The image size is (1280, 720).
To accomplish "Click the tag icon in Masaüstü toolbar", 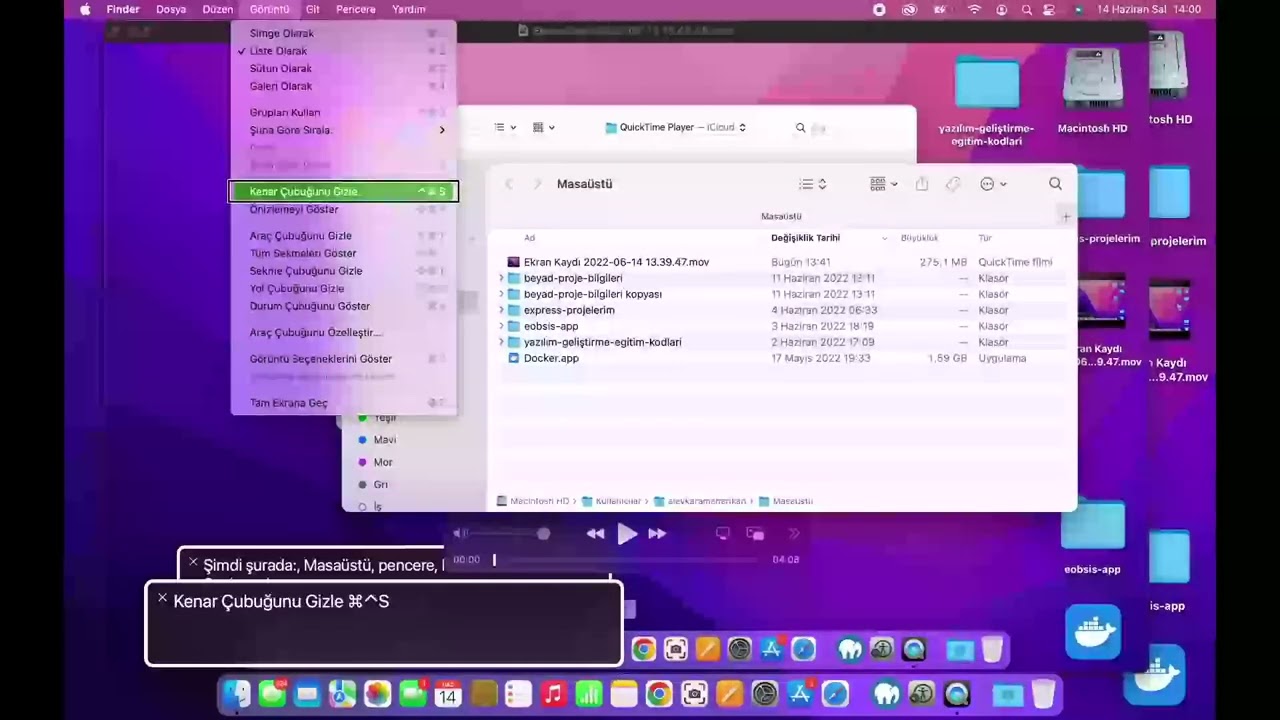I will tap(953, 184).
